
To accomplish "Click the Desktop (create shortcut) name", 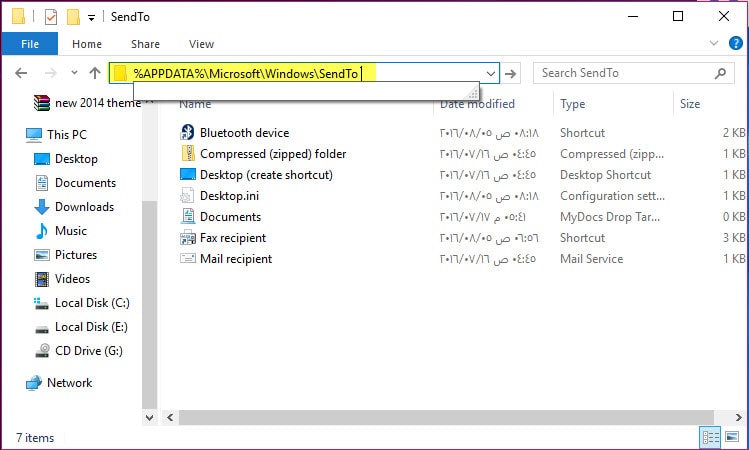I will coord(266,175).
